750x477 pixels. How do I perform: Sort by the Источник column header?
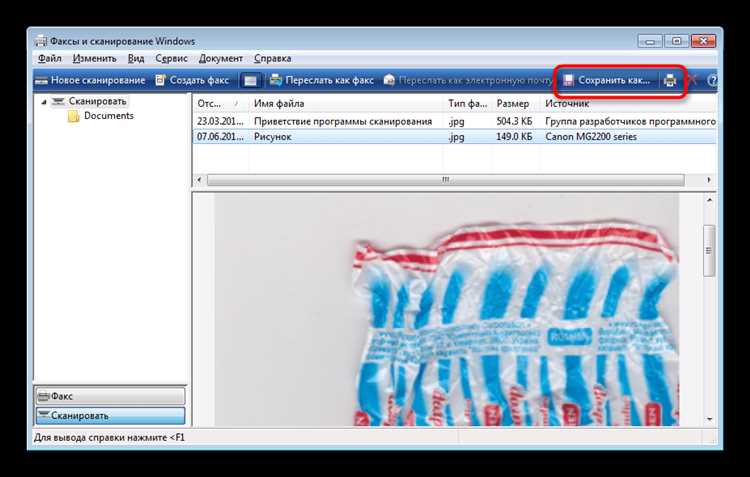pos(629,103)
